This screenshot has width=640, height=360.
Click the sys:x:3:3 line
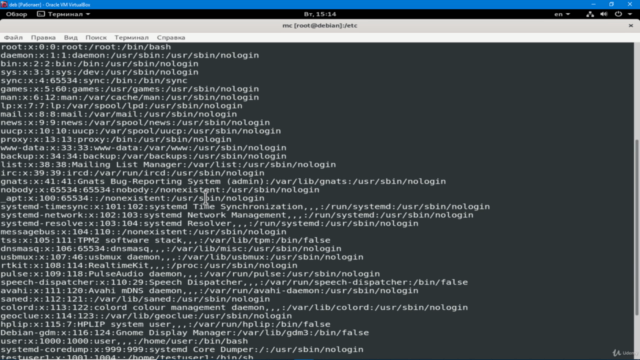pyautogui.click(x=100, y=72)
